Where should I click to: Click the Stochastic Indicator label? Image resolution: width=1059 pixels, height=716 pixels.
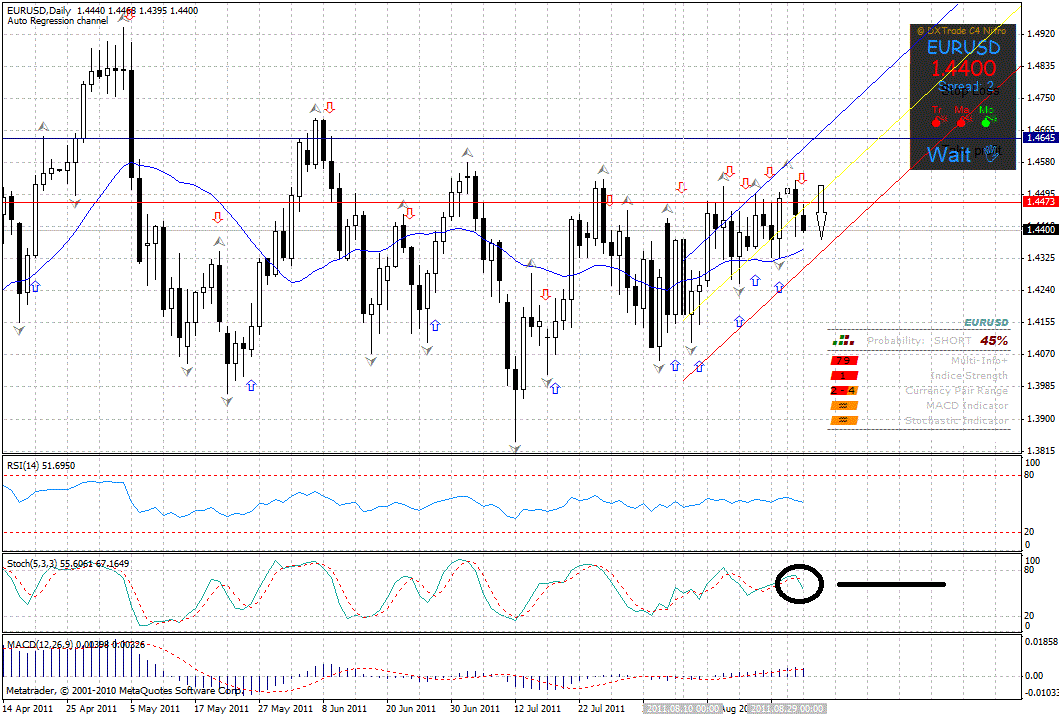956,420
